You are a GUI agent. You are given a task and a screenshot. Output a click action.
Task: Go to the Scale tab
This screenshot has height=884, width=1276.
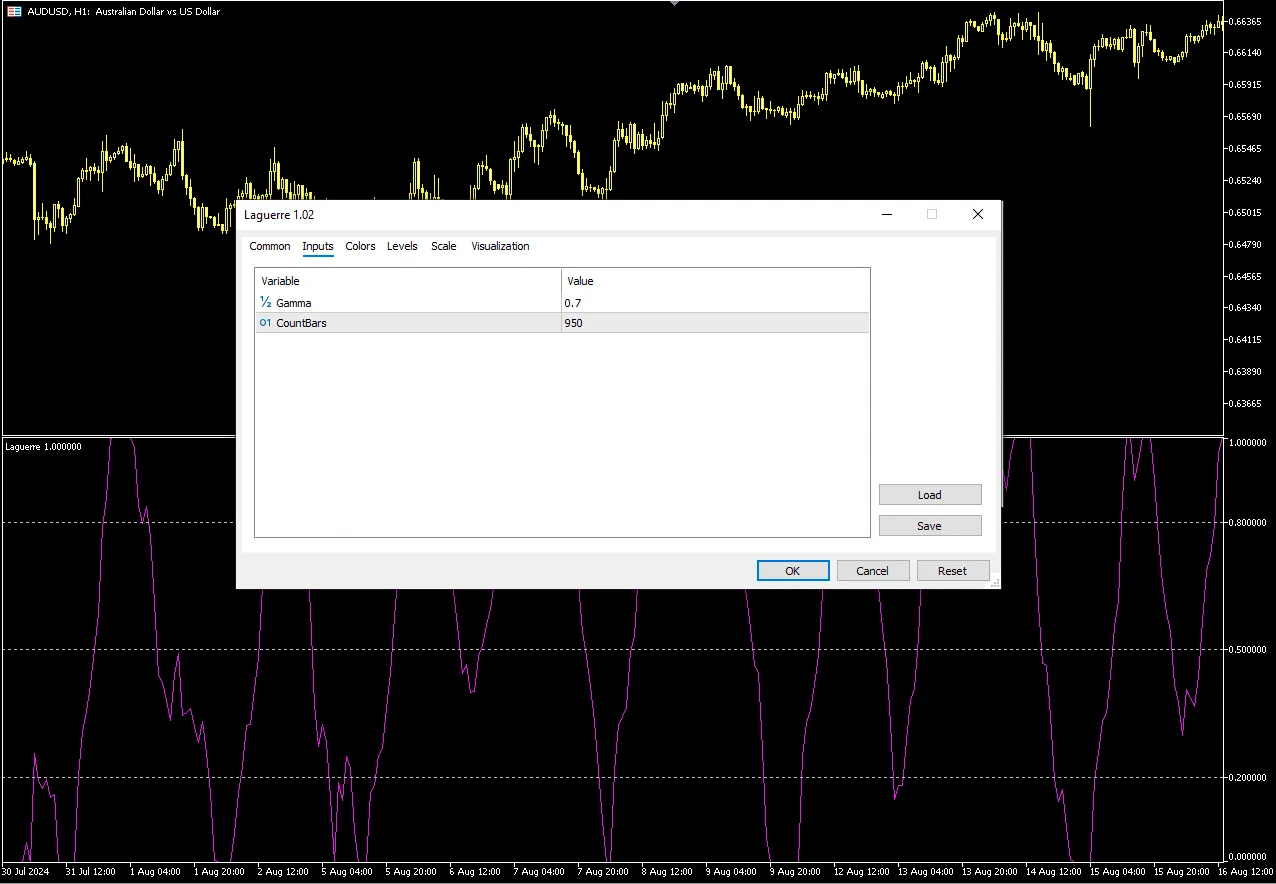click(444, 246)
